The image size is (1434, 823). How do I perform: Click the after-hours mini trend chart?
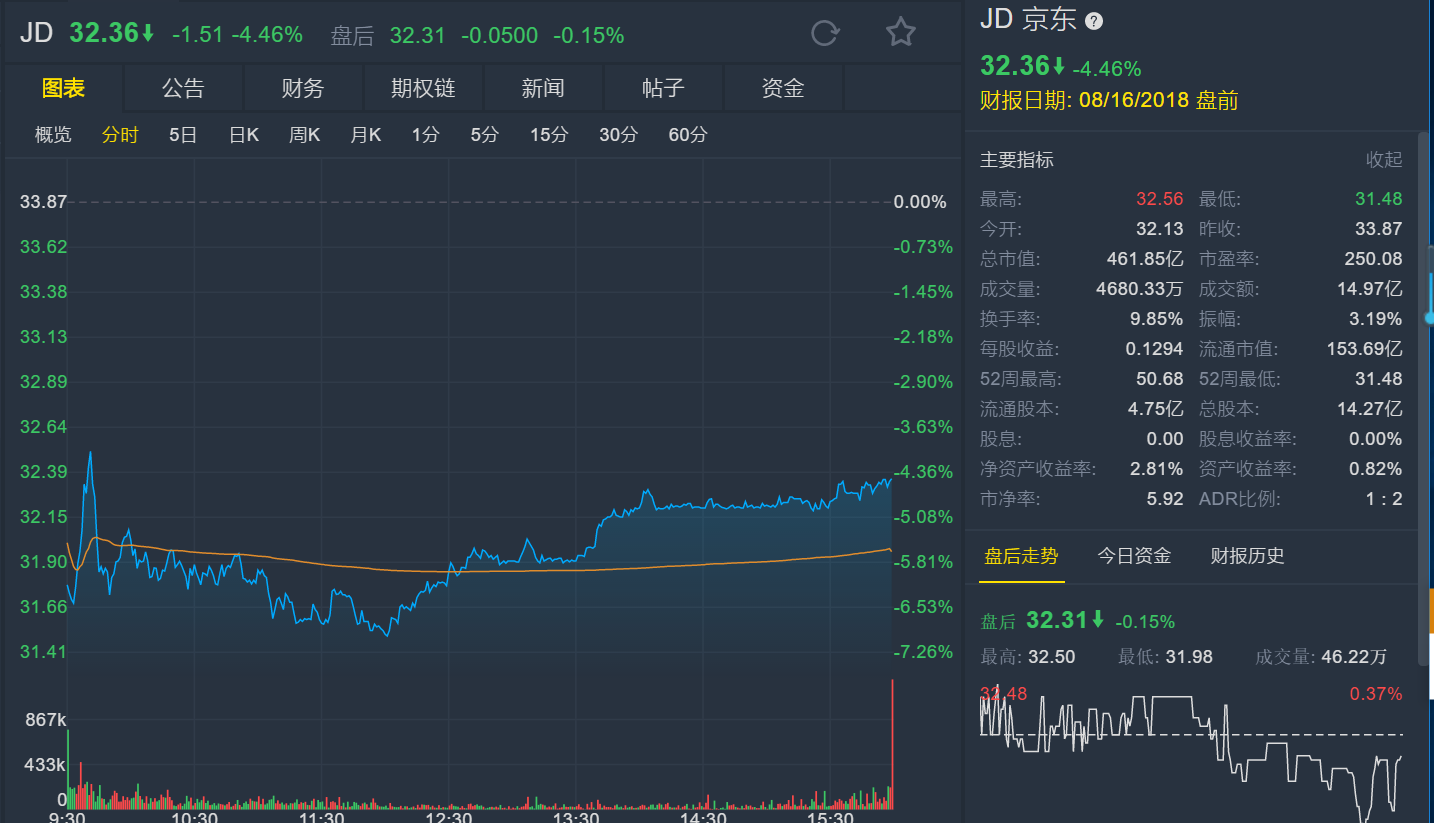pos(1191,755)
